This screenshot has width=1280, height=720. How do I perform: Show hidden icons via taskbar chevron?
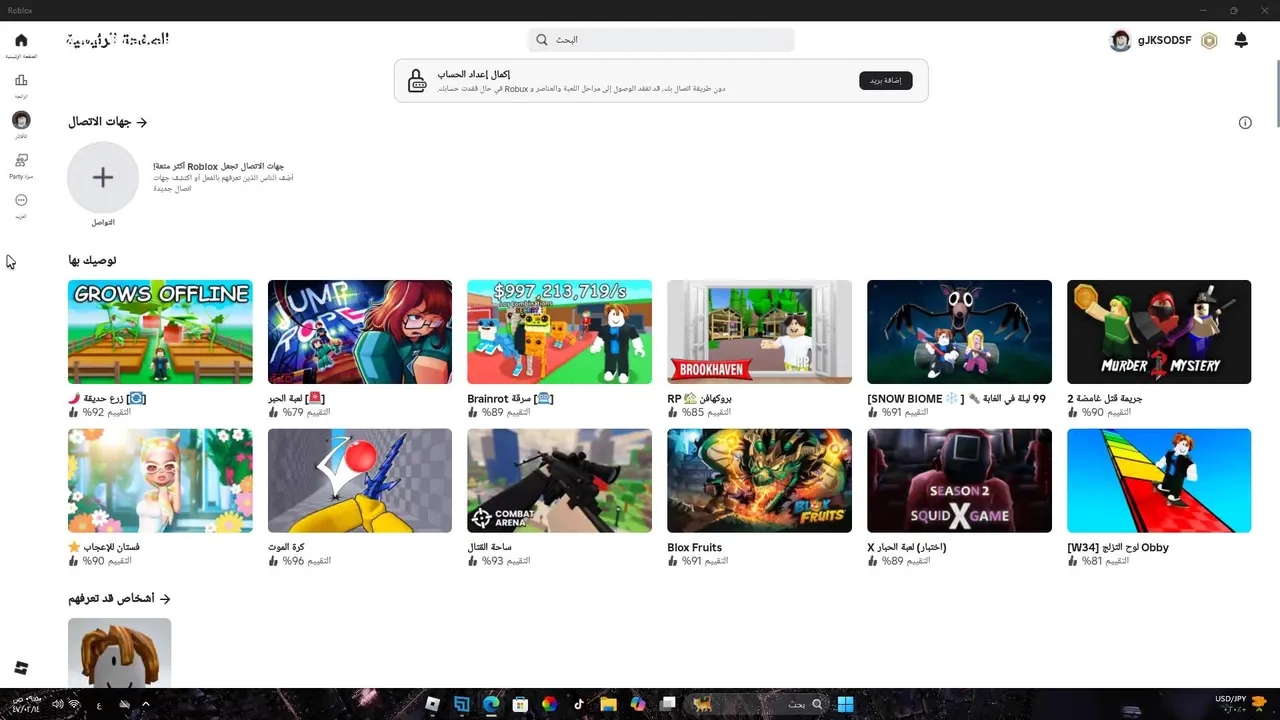[x=146, y=704]
